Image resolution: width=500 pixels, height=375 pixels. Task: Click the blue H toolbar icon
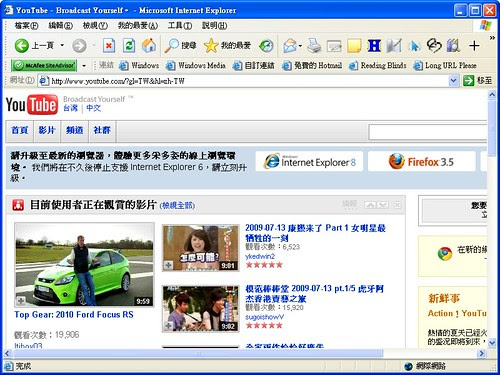coord(374,46)
